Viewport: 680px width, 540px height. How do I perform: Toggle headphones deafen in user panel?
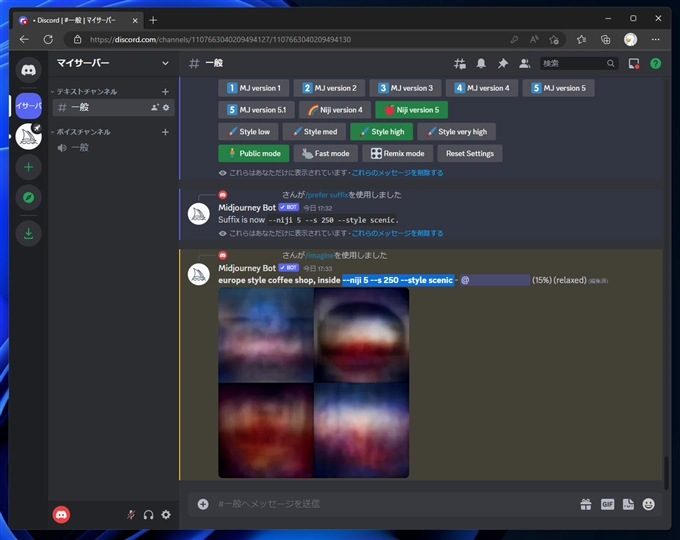click(148, 515)
